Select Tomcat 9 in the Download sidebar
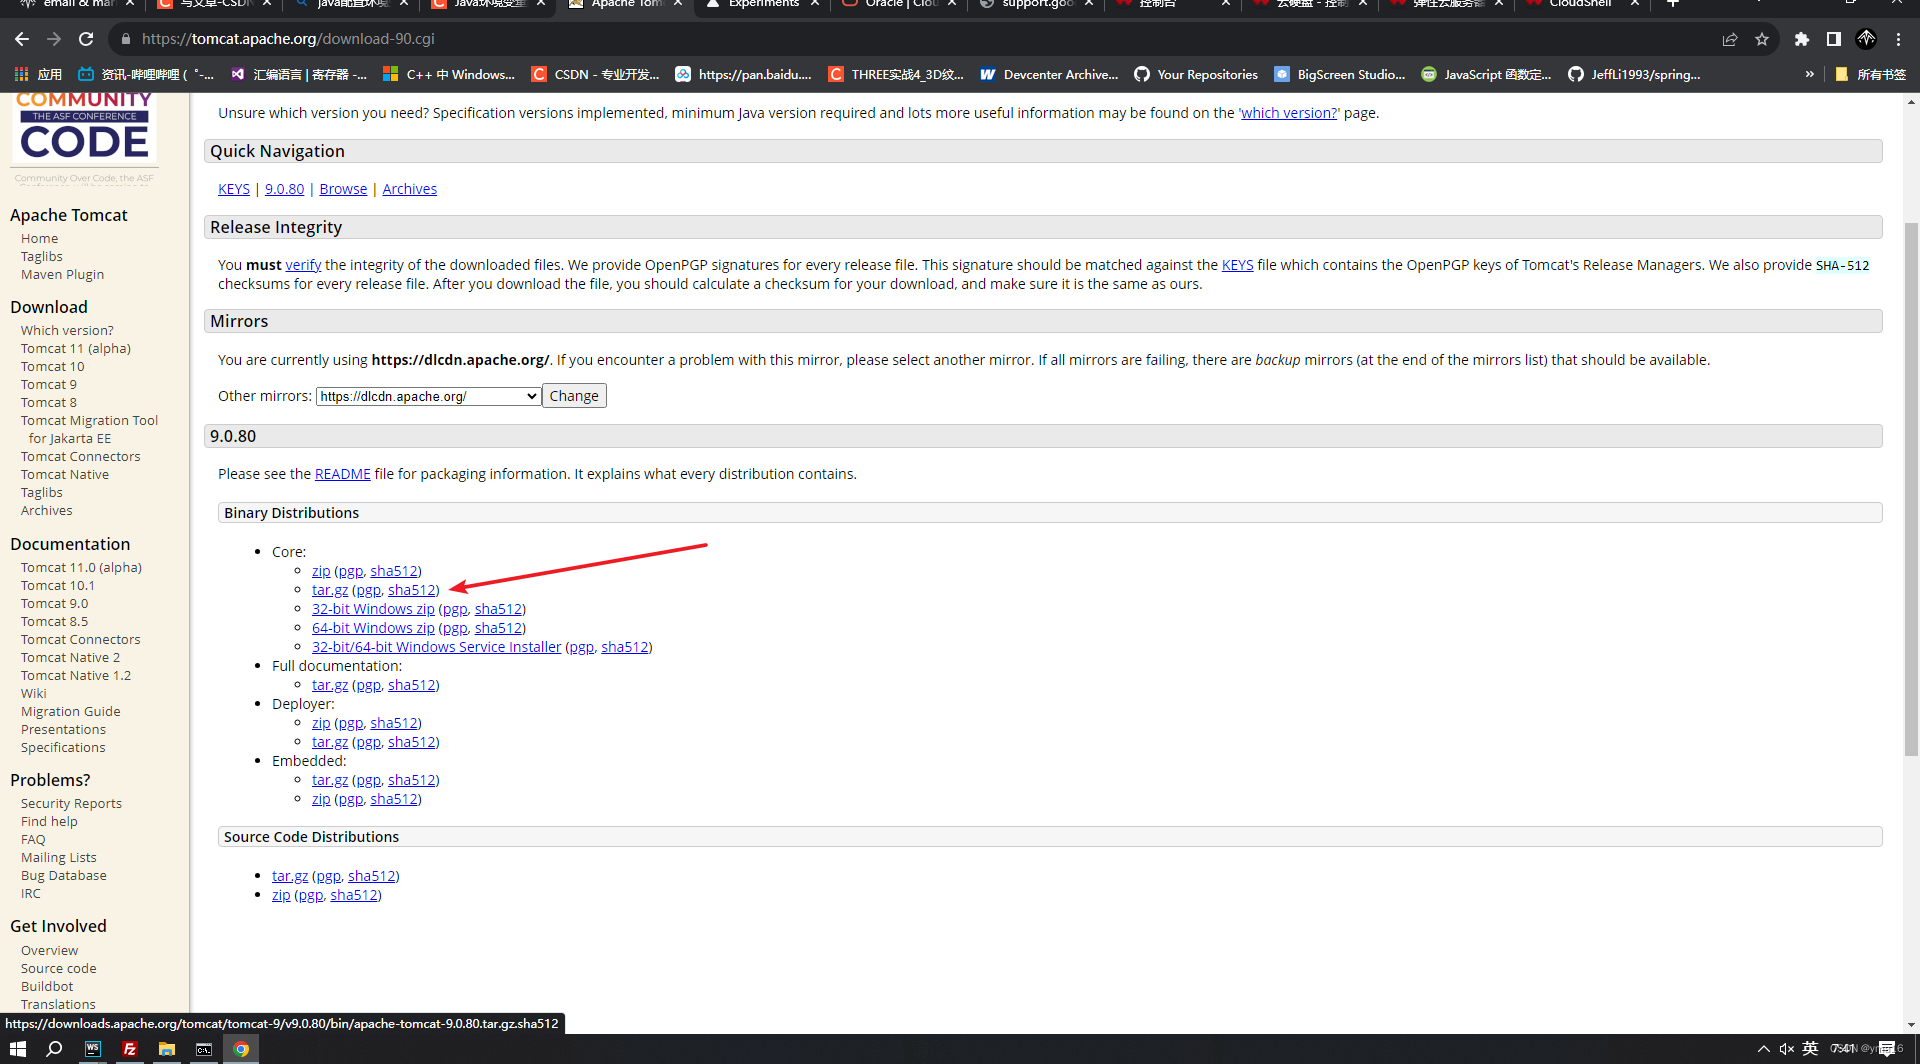The height and width of the screenshot is (1064, 1920). [x=49, y=384]
